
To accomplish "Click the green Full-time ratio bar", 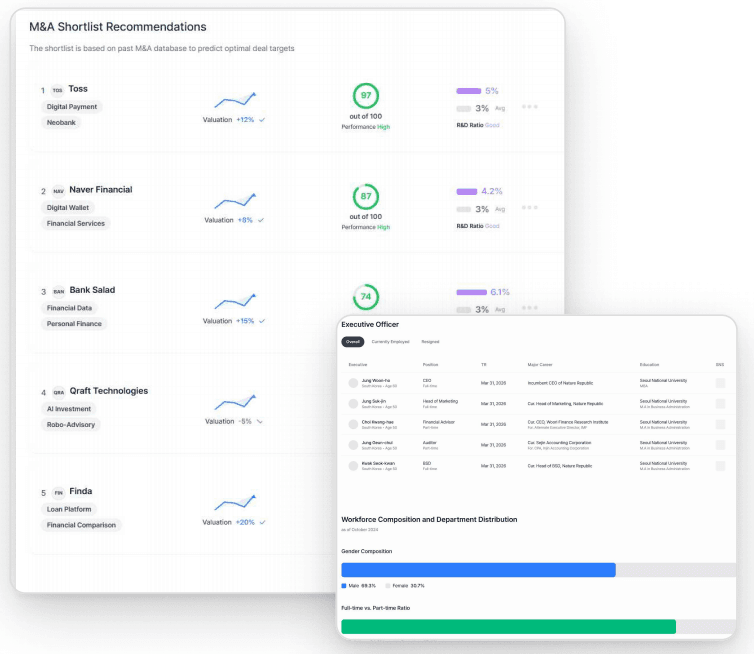I will pyautogui.click(x=509, y=627).
